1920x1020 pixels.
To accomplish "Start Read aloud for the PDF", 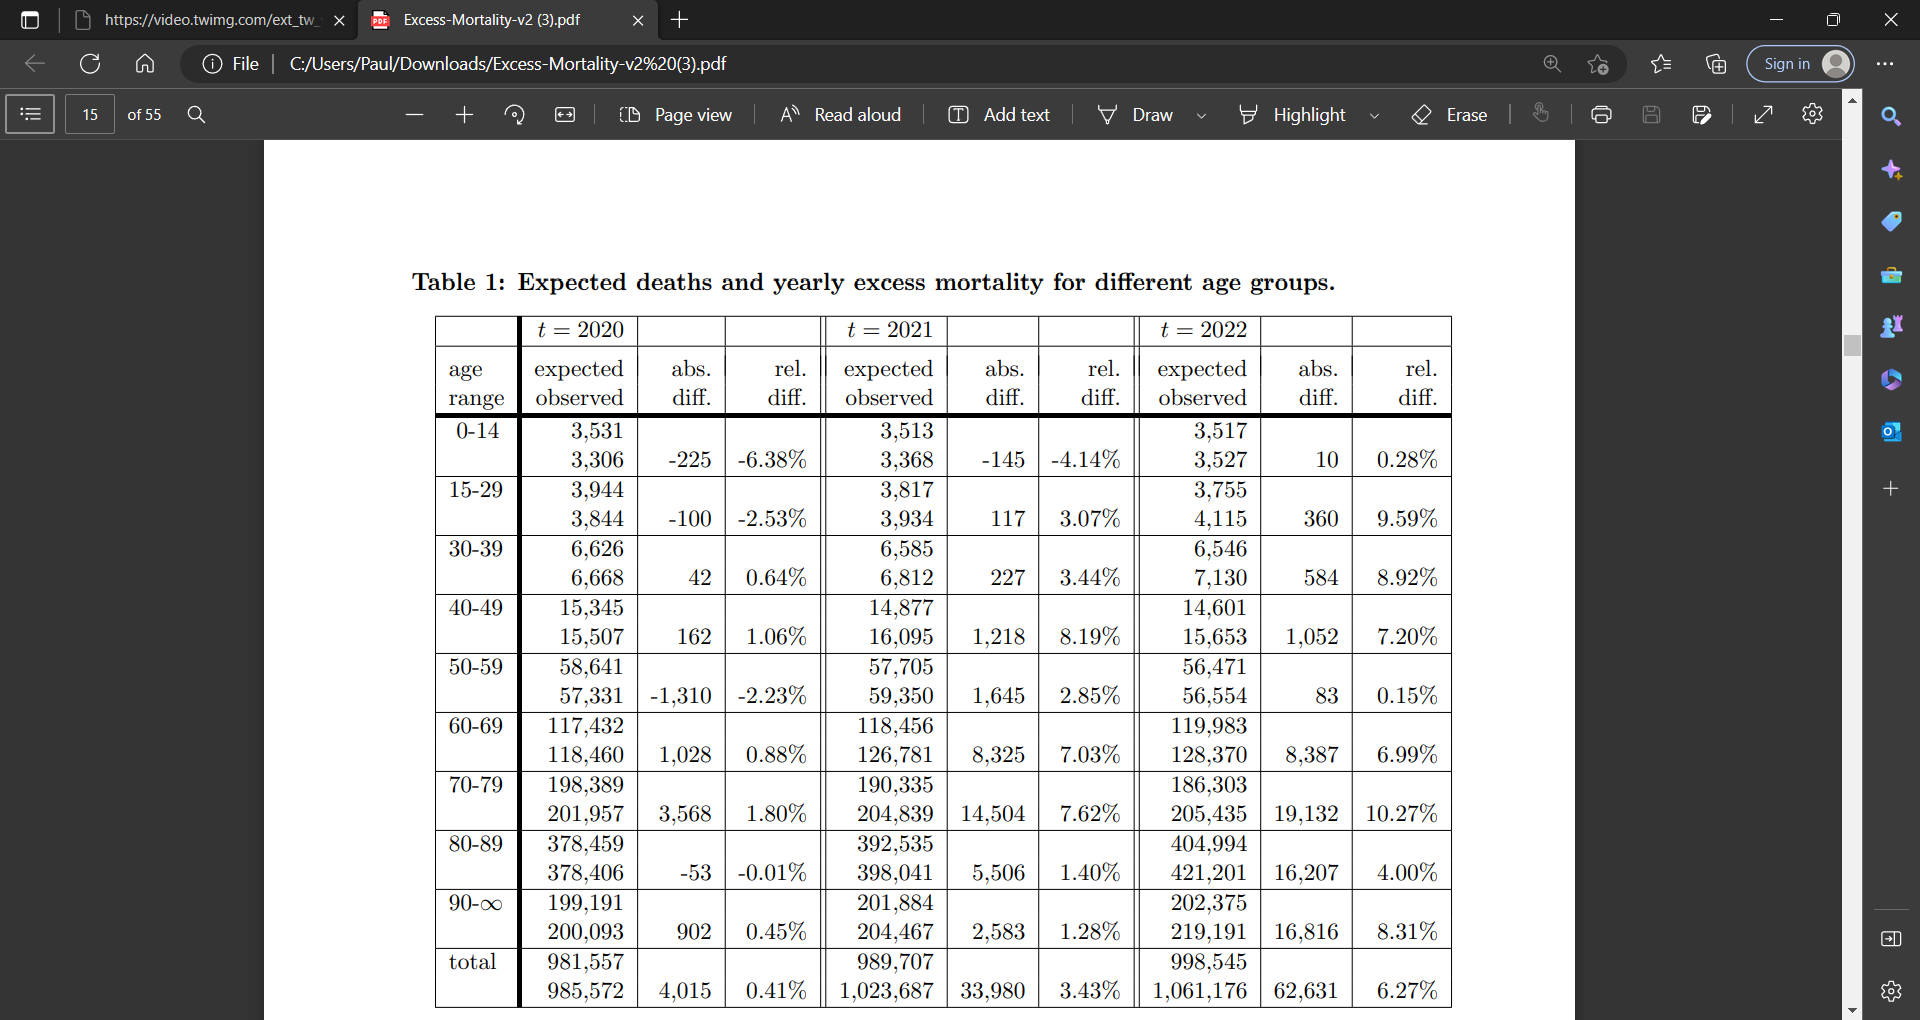I will coord(840,114).
